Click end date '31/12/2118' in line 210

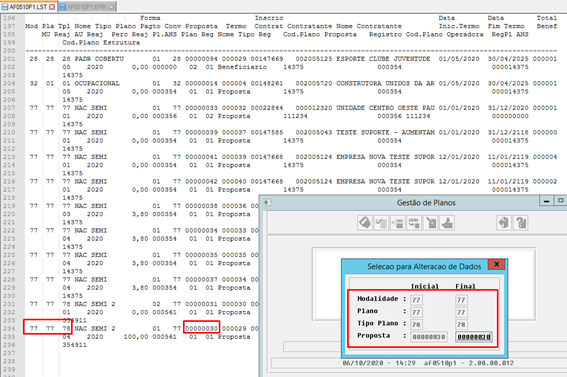pos(508,132)
